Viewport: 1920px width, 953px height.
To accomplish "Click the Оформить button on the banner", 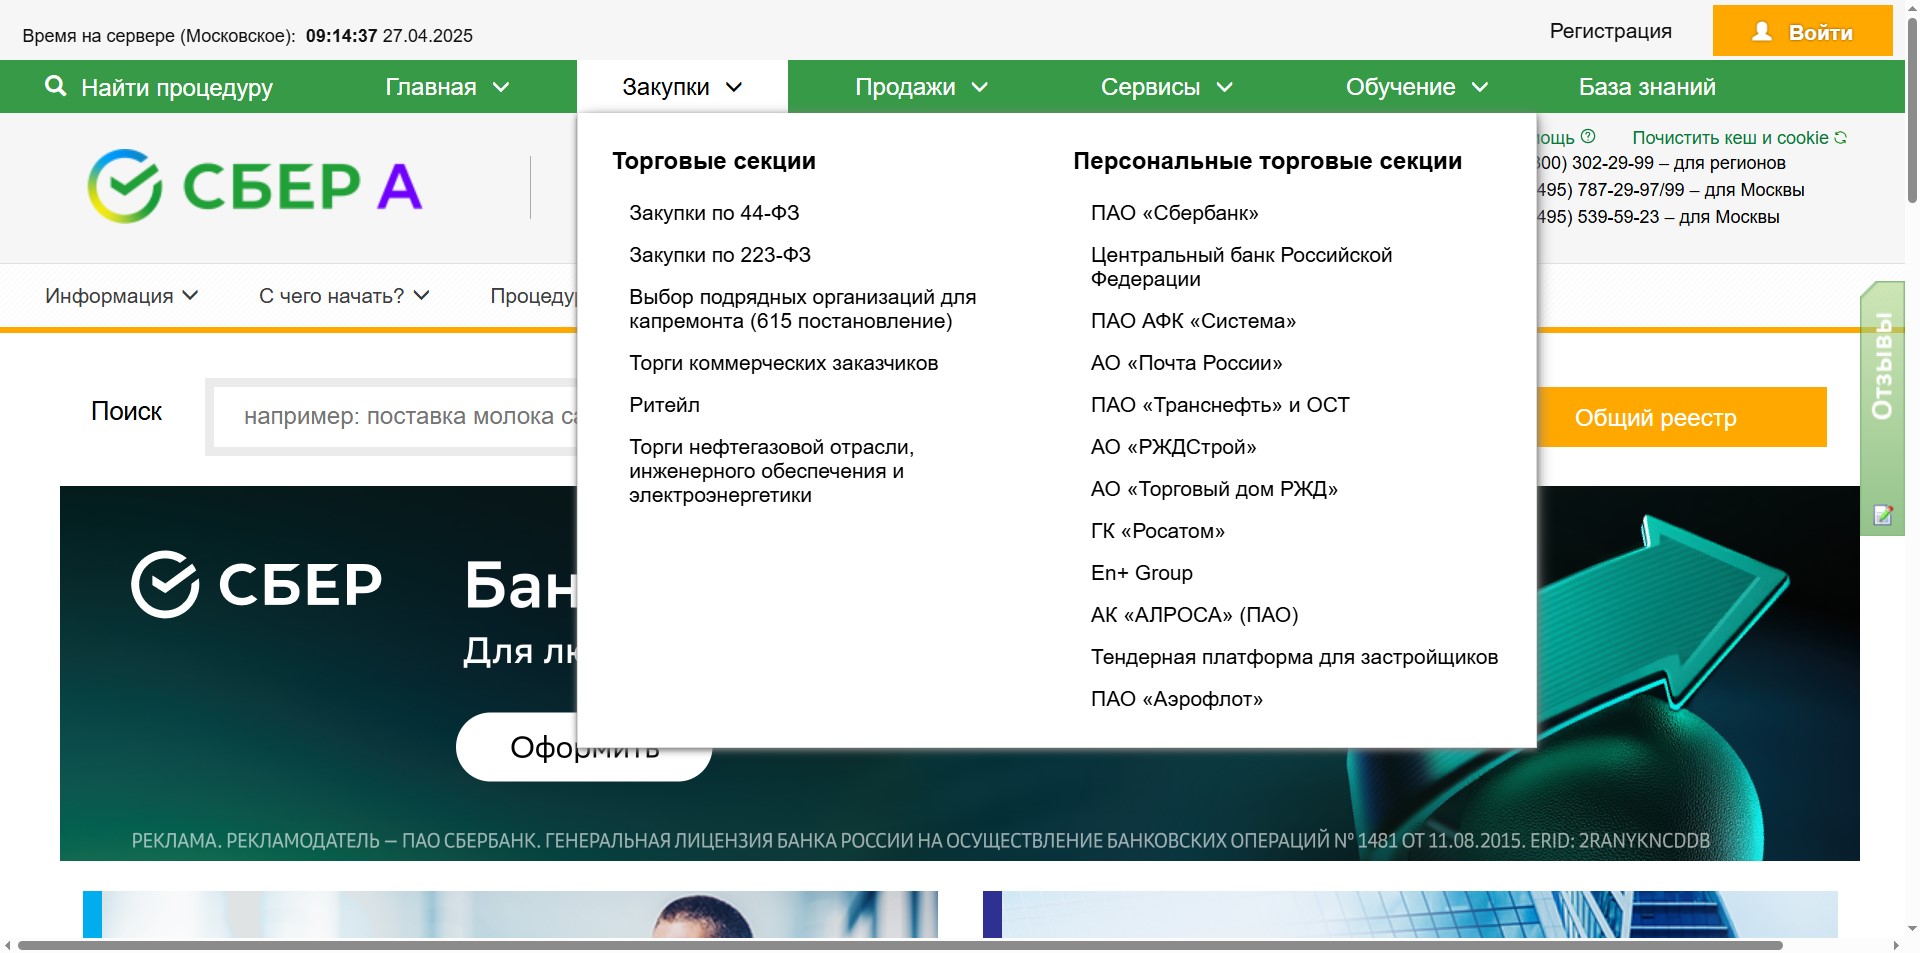I will 584,747.
